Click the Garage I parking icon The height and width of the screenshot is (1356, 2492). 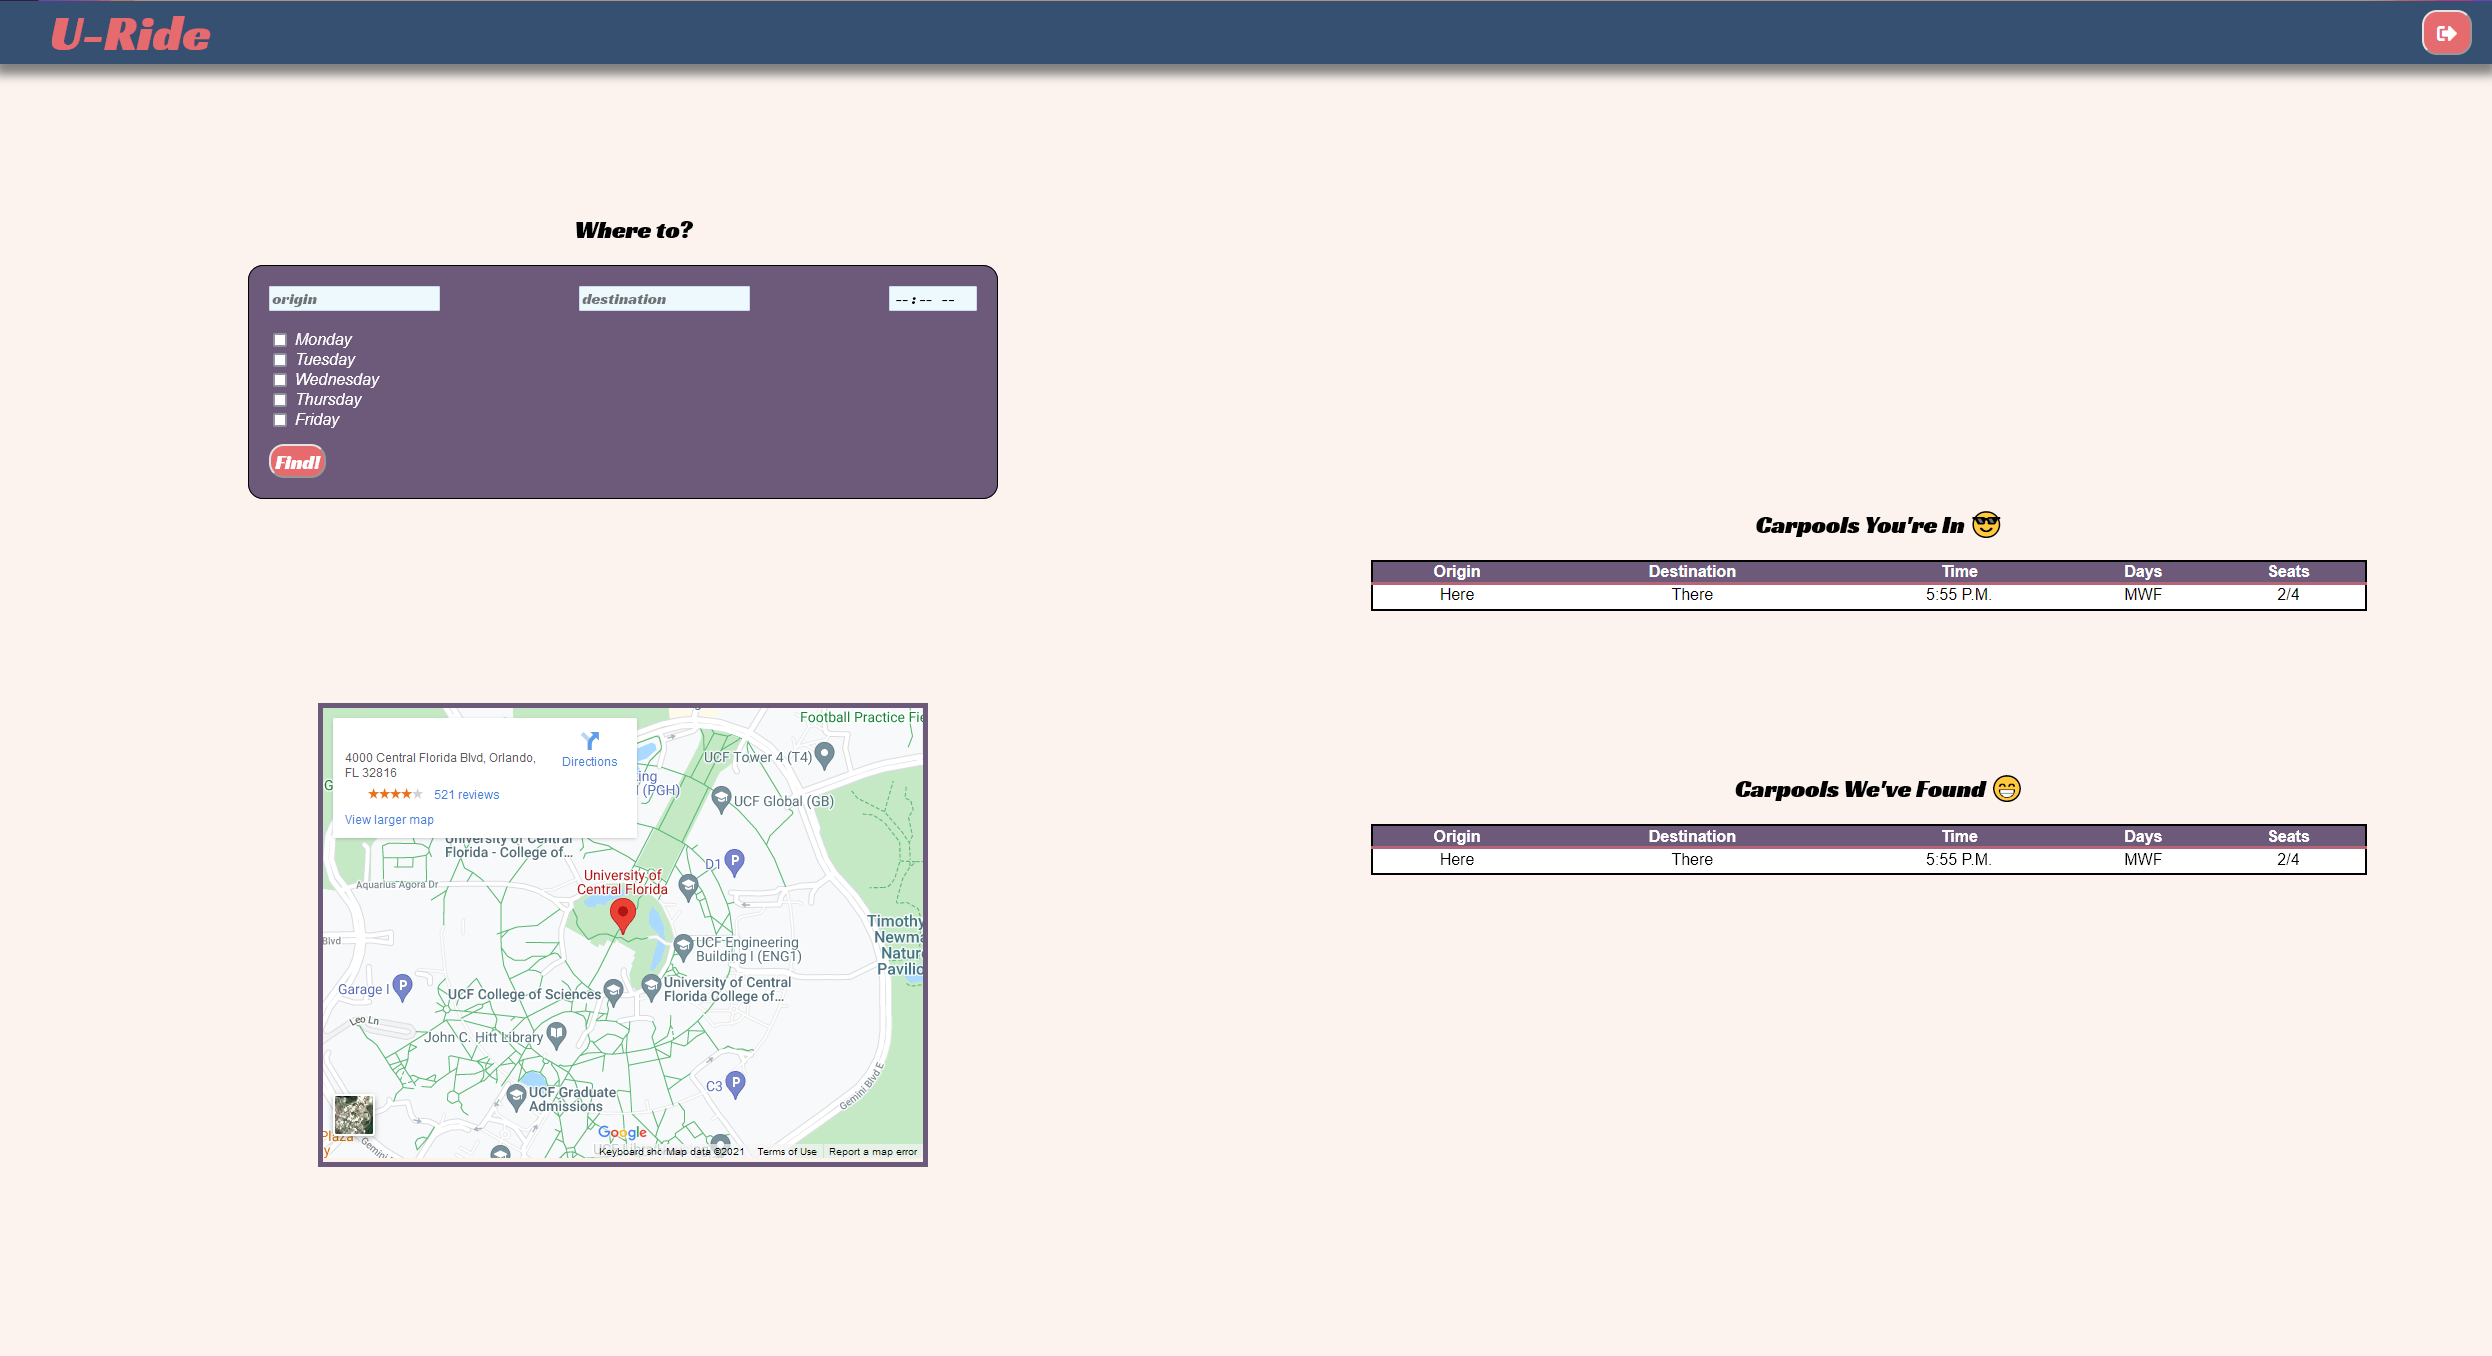tap(402, 987)
